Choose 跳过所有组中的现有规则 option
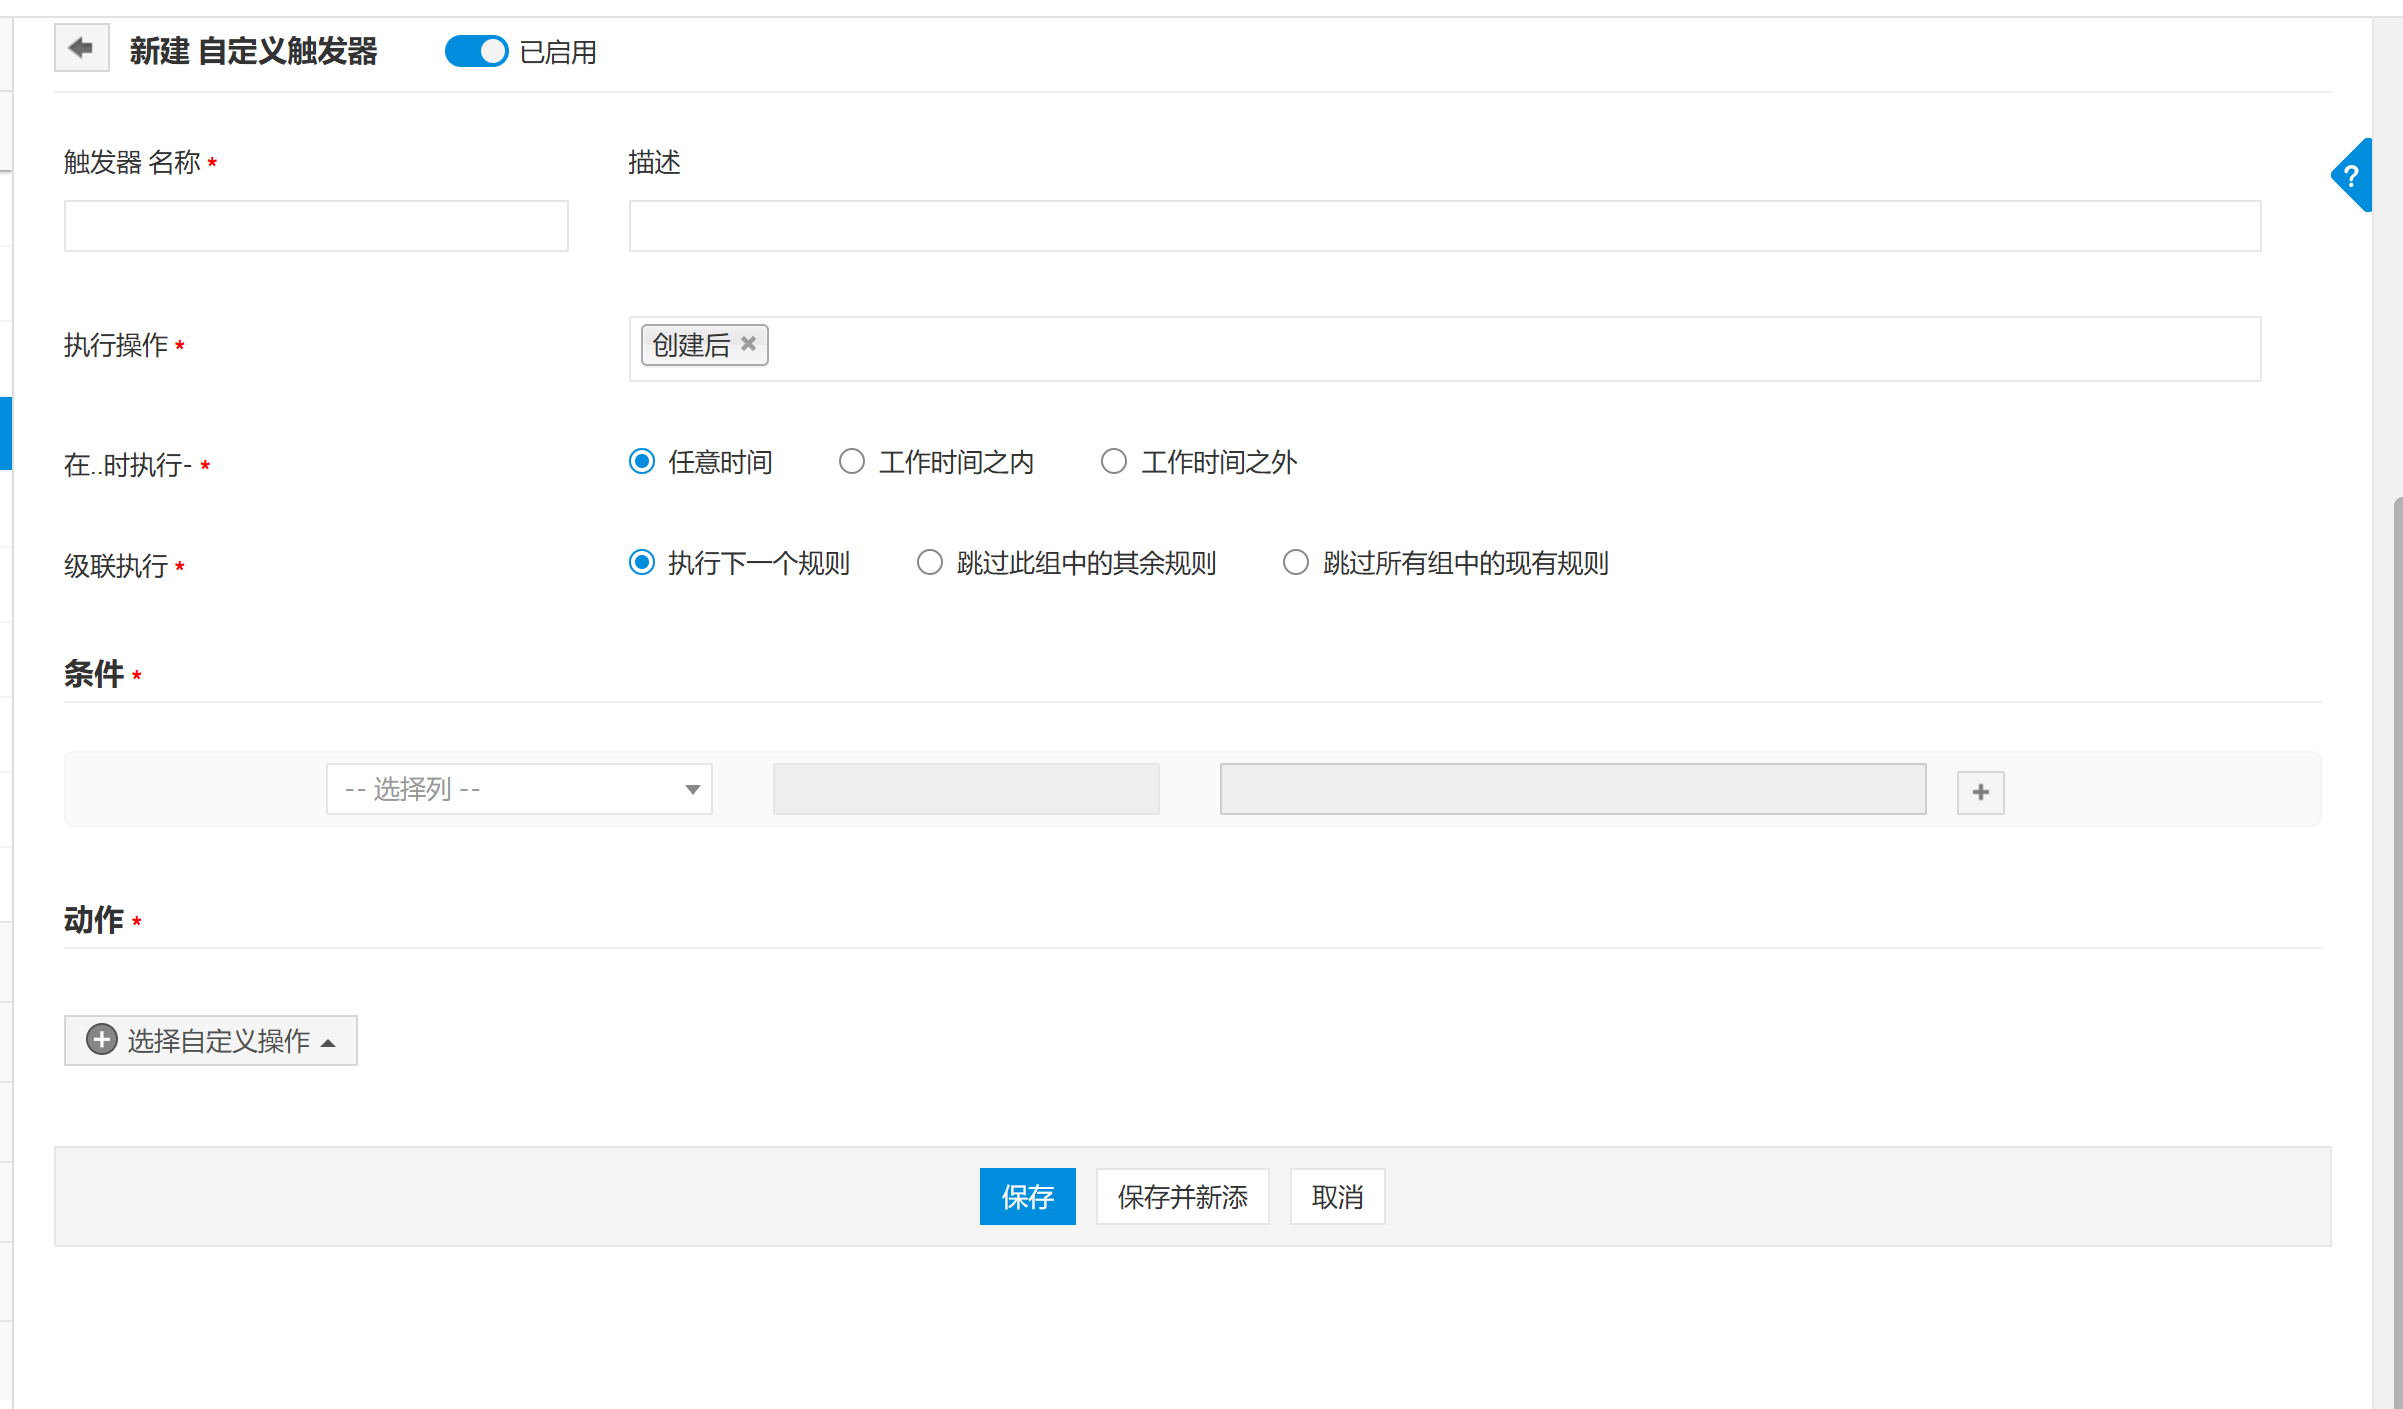The image size is (2403, 1409). 1296,562
